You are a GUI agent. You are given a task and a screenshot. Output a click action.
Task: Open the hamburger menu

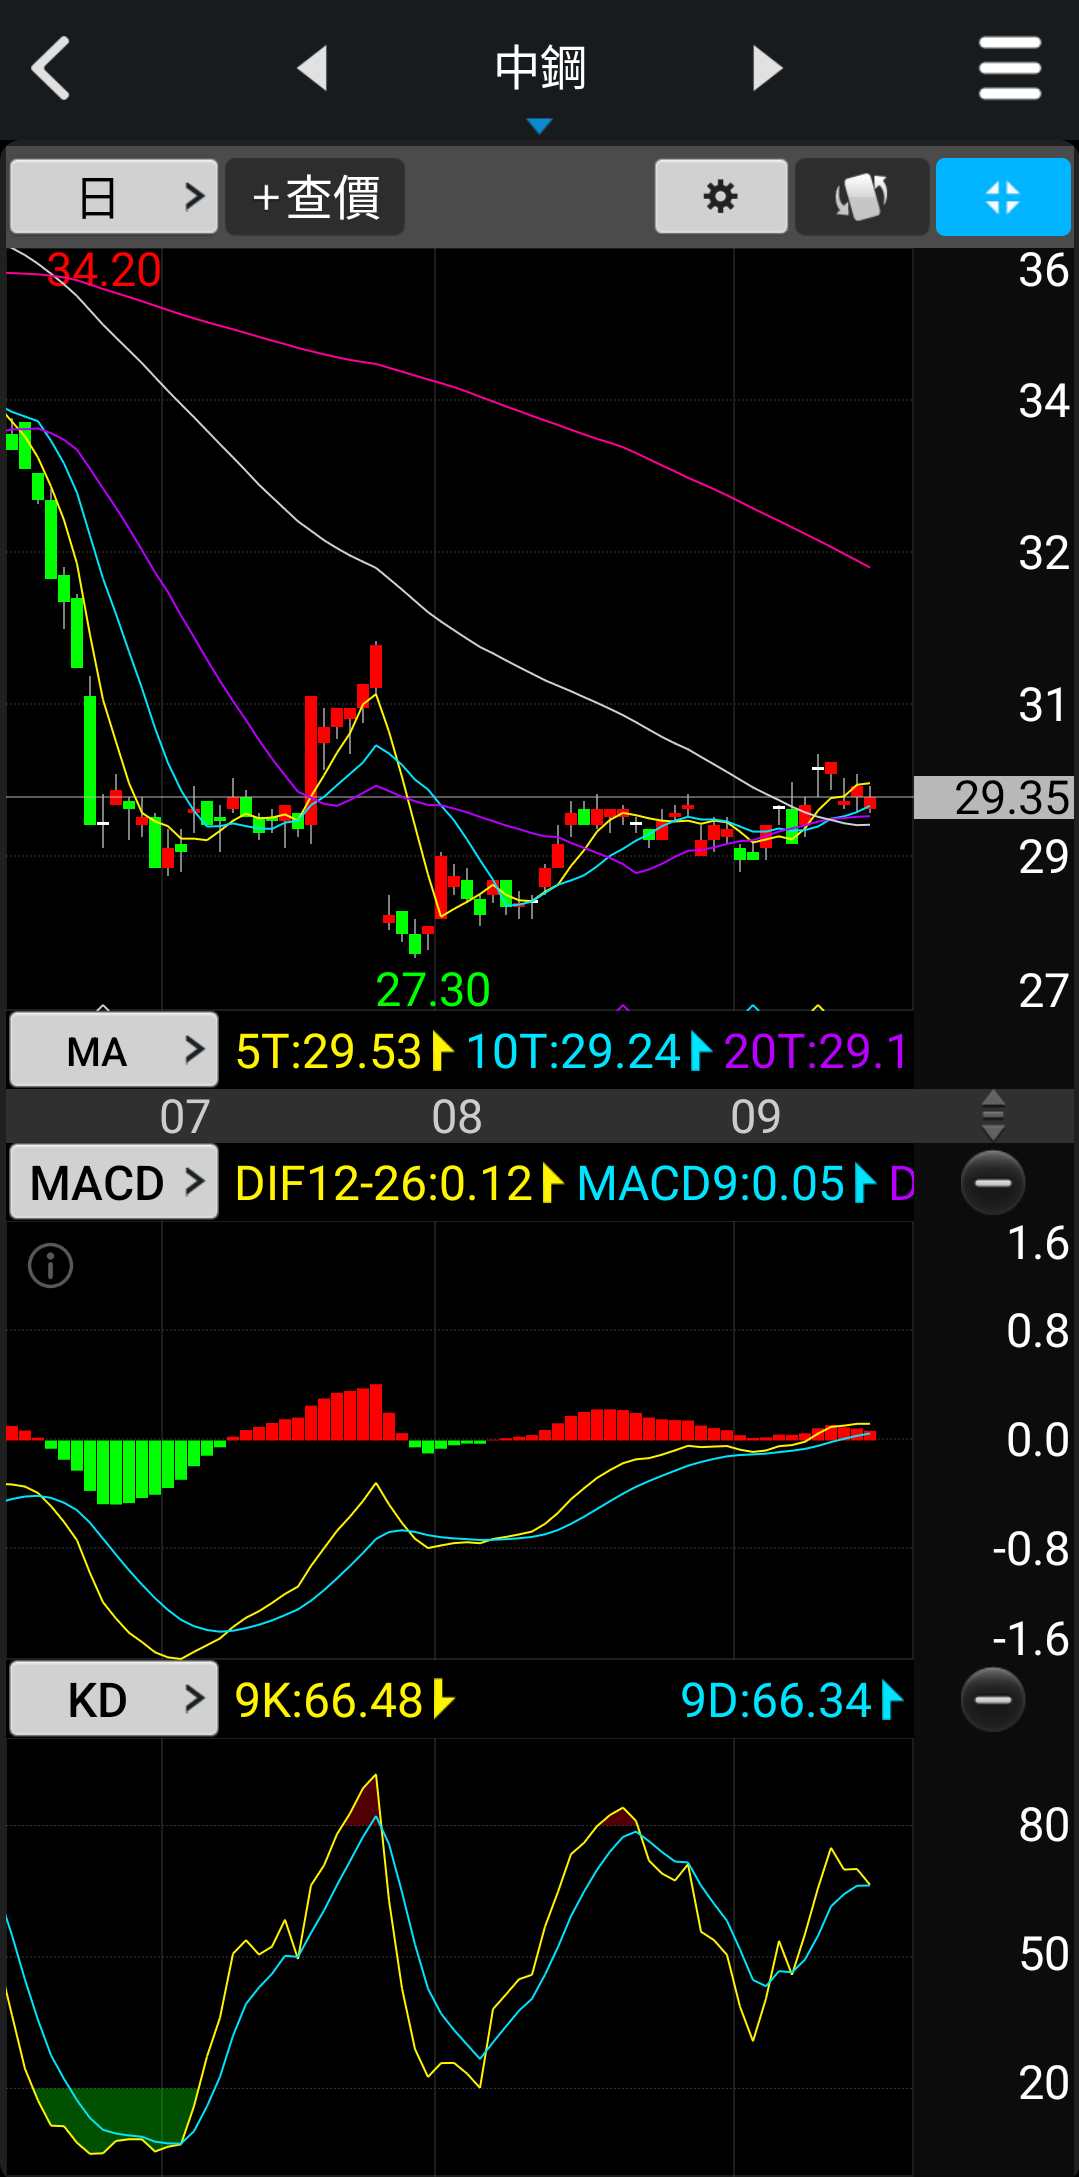(x=1010, y=68)
